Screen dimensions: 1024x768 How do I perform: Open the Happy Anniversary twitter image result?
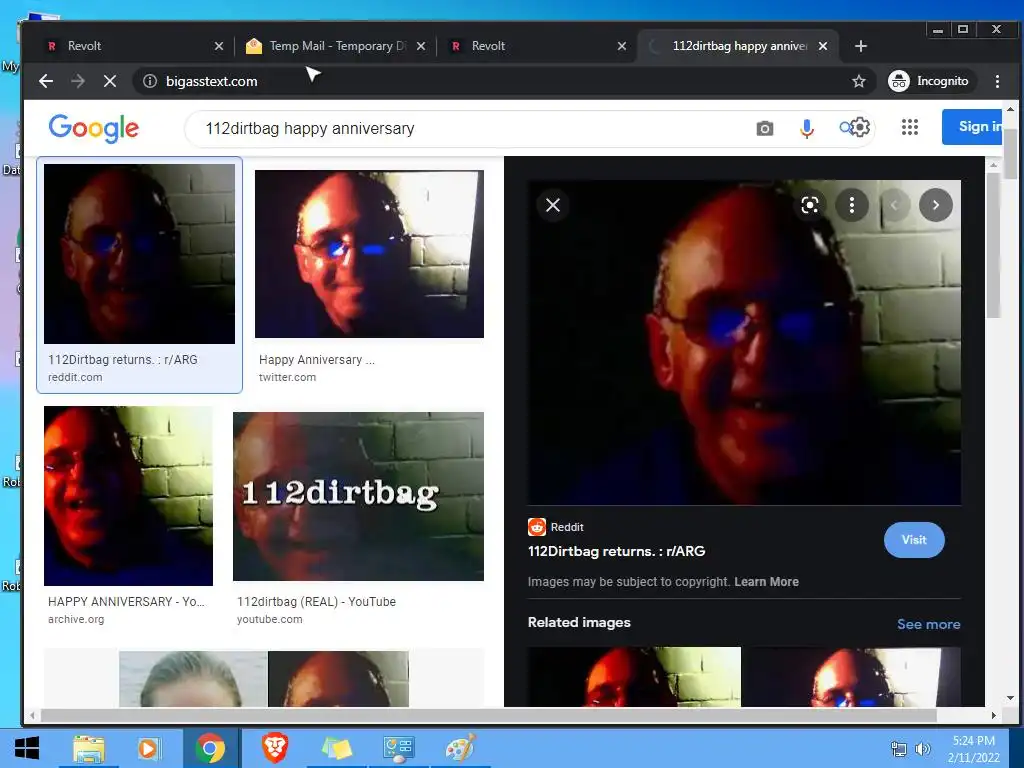coord(369,254)
